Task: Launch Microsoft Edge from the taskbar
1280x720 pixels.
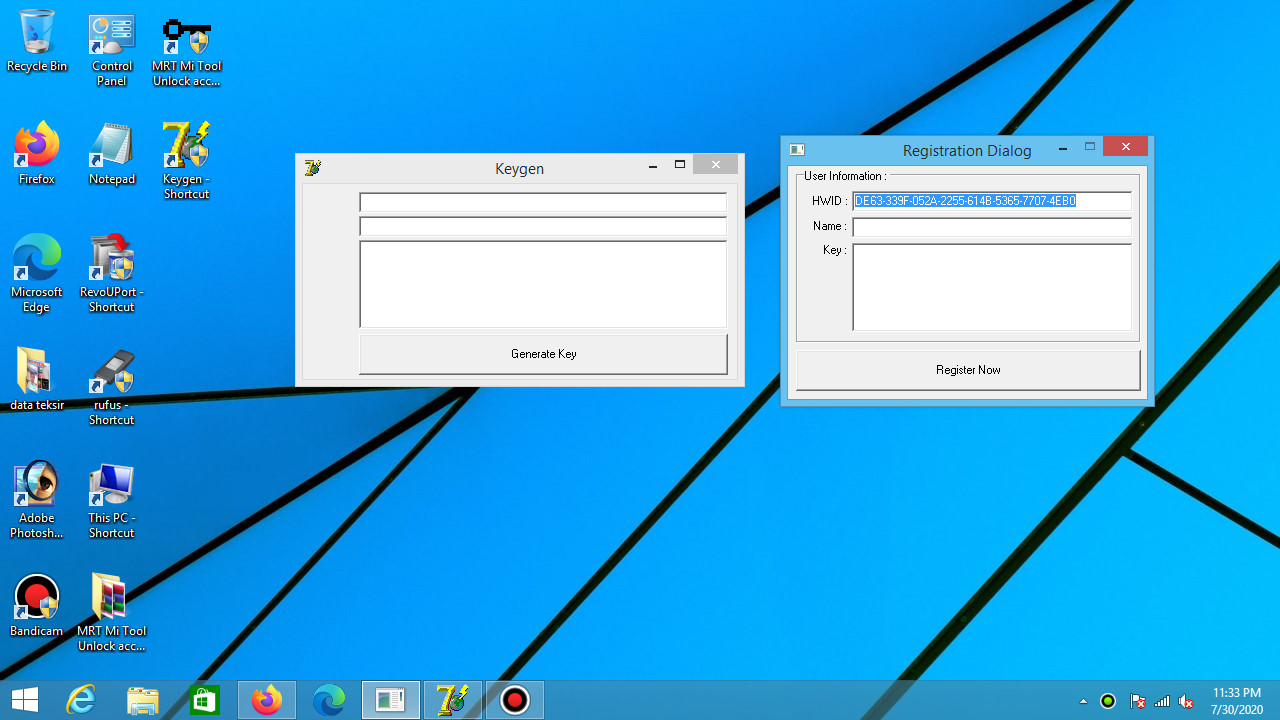Action: pyautogui.click(x=329, y=700)
